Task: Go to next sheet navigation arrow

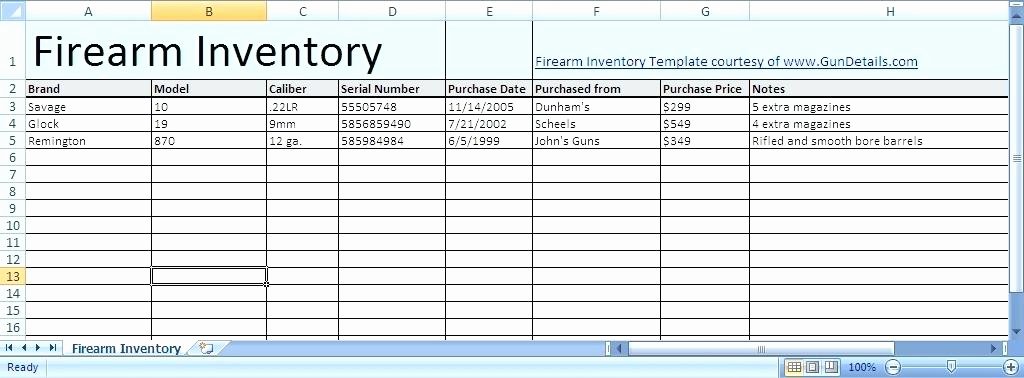Action: [x=38, y=348]
